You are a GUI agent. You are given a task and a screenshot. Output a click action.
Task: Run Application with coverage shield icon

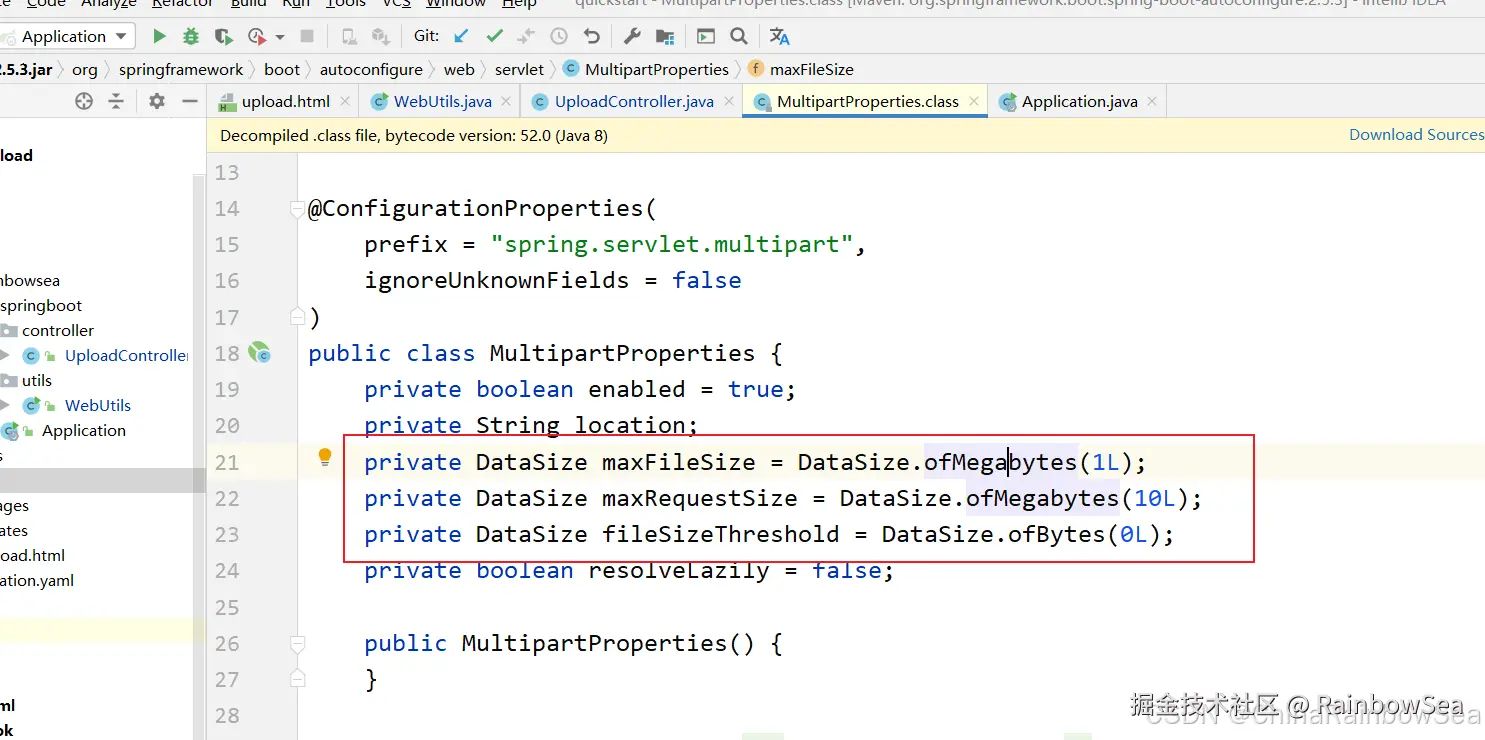click(224, 37)
